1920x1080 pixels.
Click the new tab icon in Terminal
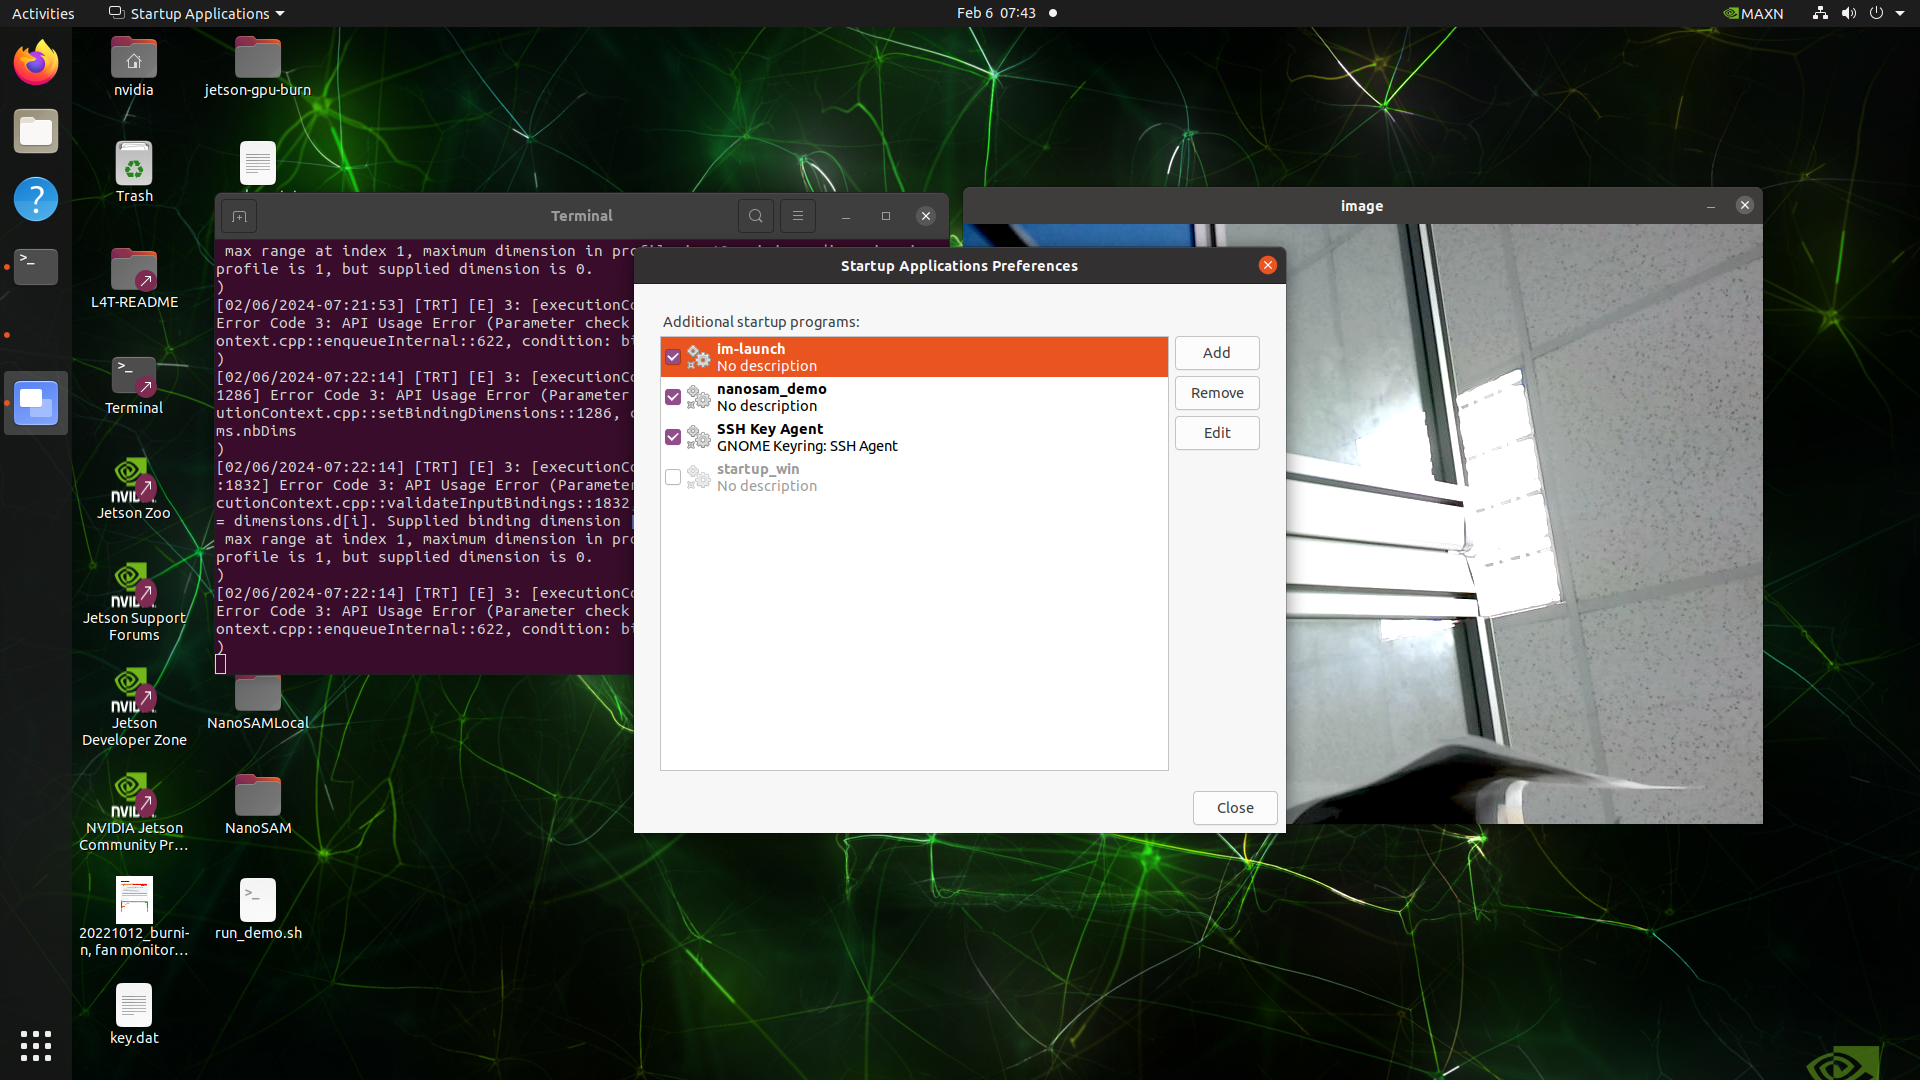coord(239,216)
